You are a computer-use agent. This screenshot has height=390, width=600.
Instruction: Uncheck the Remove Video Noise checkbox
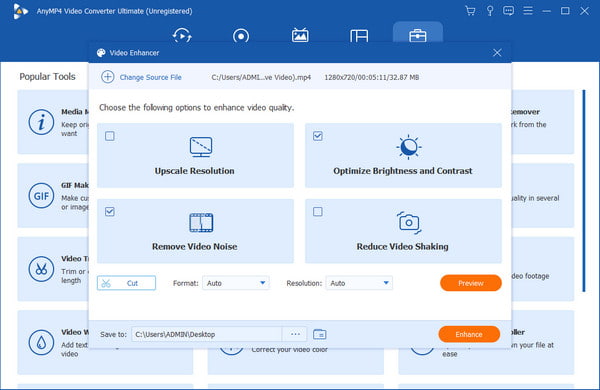tap(110, 212)
